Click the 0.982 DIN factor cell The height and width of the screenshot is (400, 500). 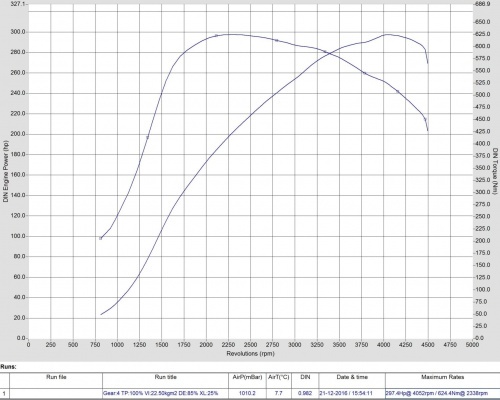pyautogui.click(x=305, y=393)
